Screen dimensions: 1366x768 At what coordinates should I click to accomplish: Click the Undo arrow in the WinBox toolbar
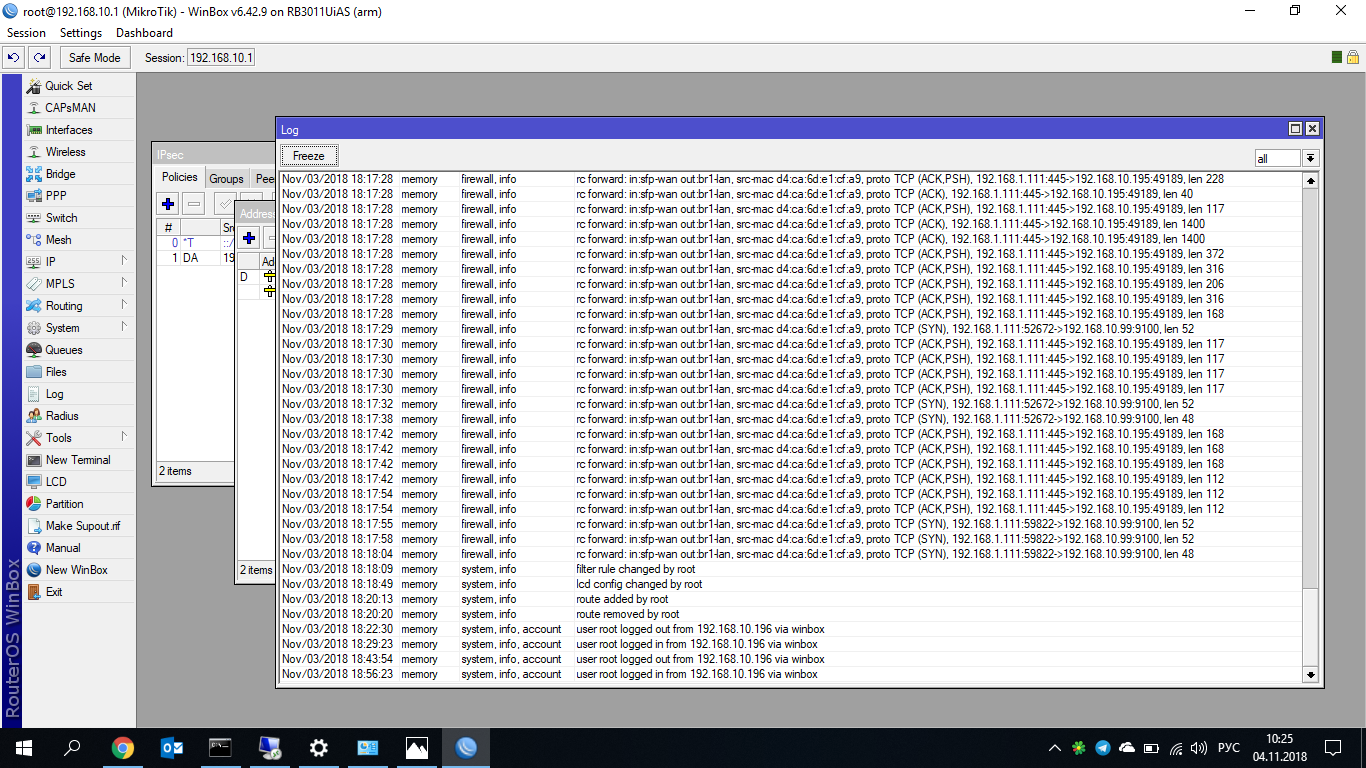pyautogui.click(x=14, y=58)
